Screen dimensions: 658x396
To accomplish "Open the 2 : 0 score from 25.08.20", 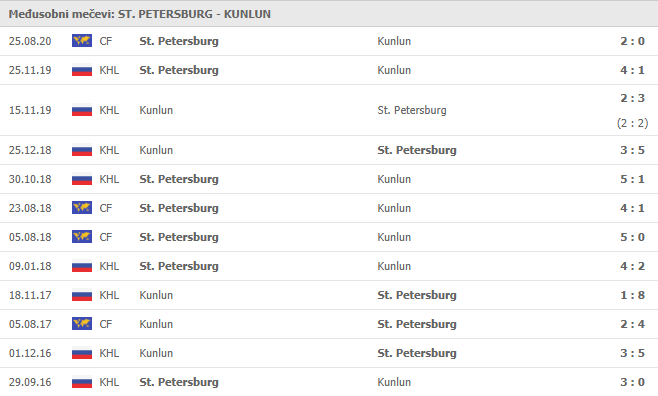I will point(632,41).
